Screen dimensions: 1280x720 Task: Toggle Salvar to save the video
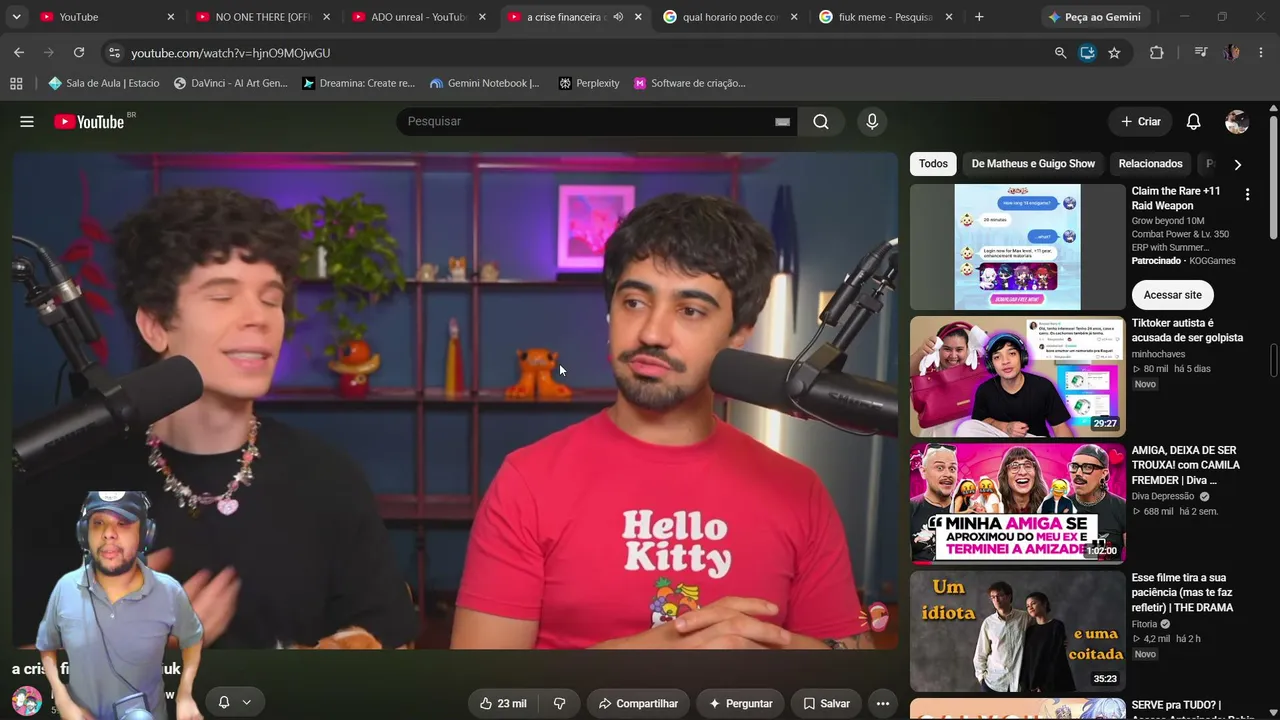[x=826, y=703]
